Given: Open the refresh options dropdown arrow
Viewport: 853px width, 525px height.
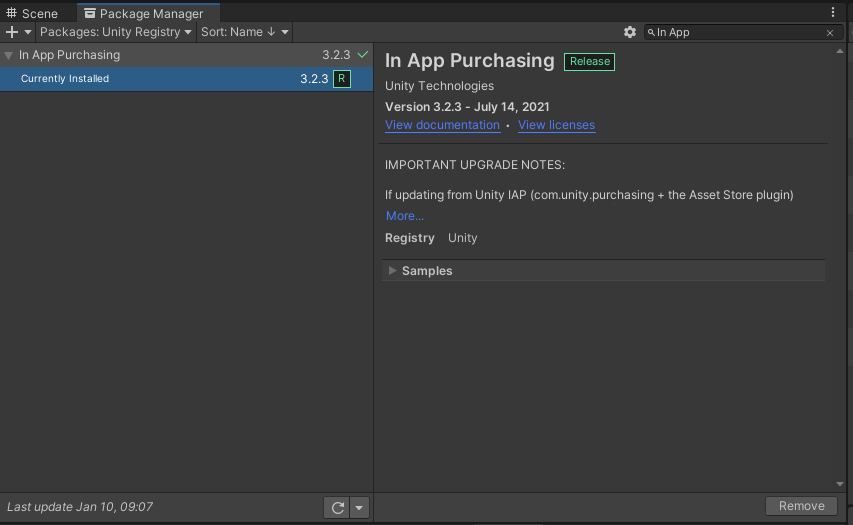Looking at the screenshot, I should [x=359, y=508].
